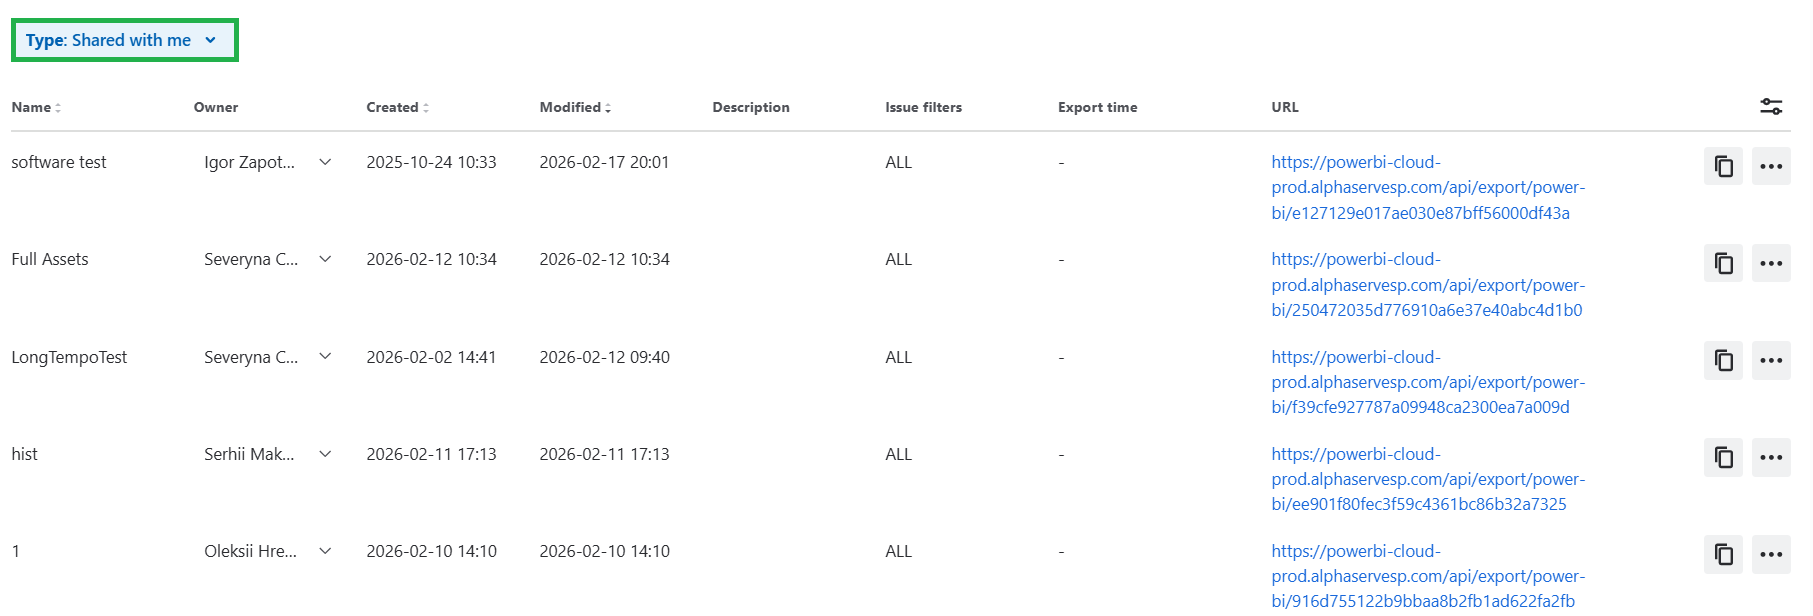The image size is (1813, 616).
Task: Copy the URL for software test report
Action: click(x=1722, y=166)
